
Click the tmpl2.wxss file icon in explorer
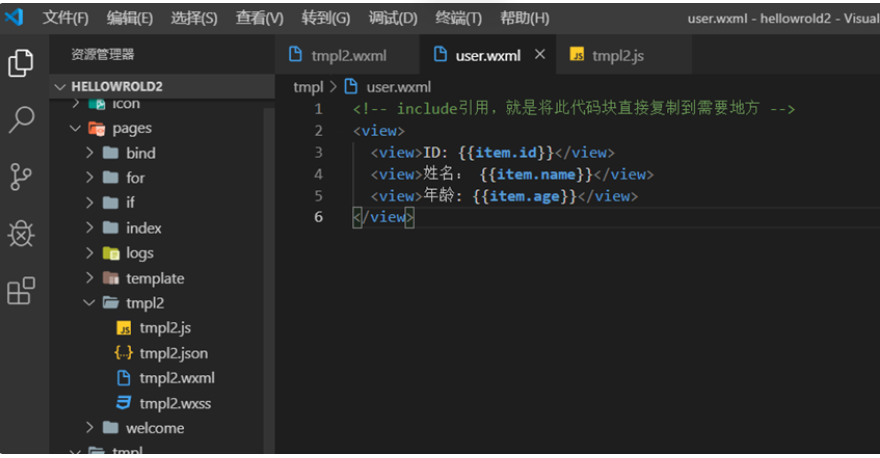tap(124, 403)
